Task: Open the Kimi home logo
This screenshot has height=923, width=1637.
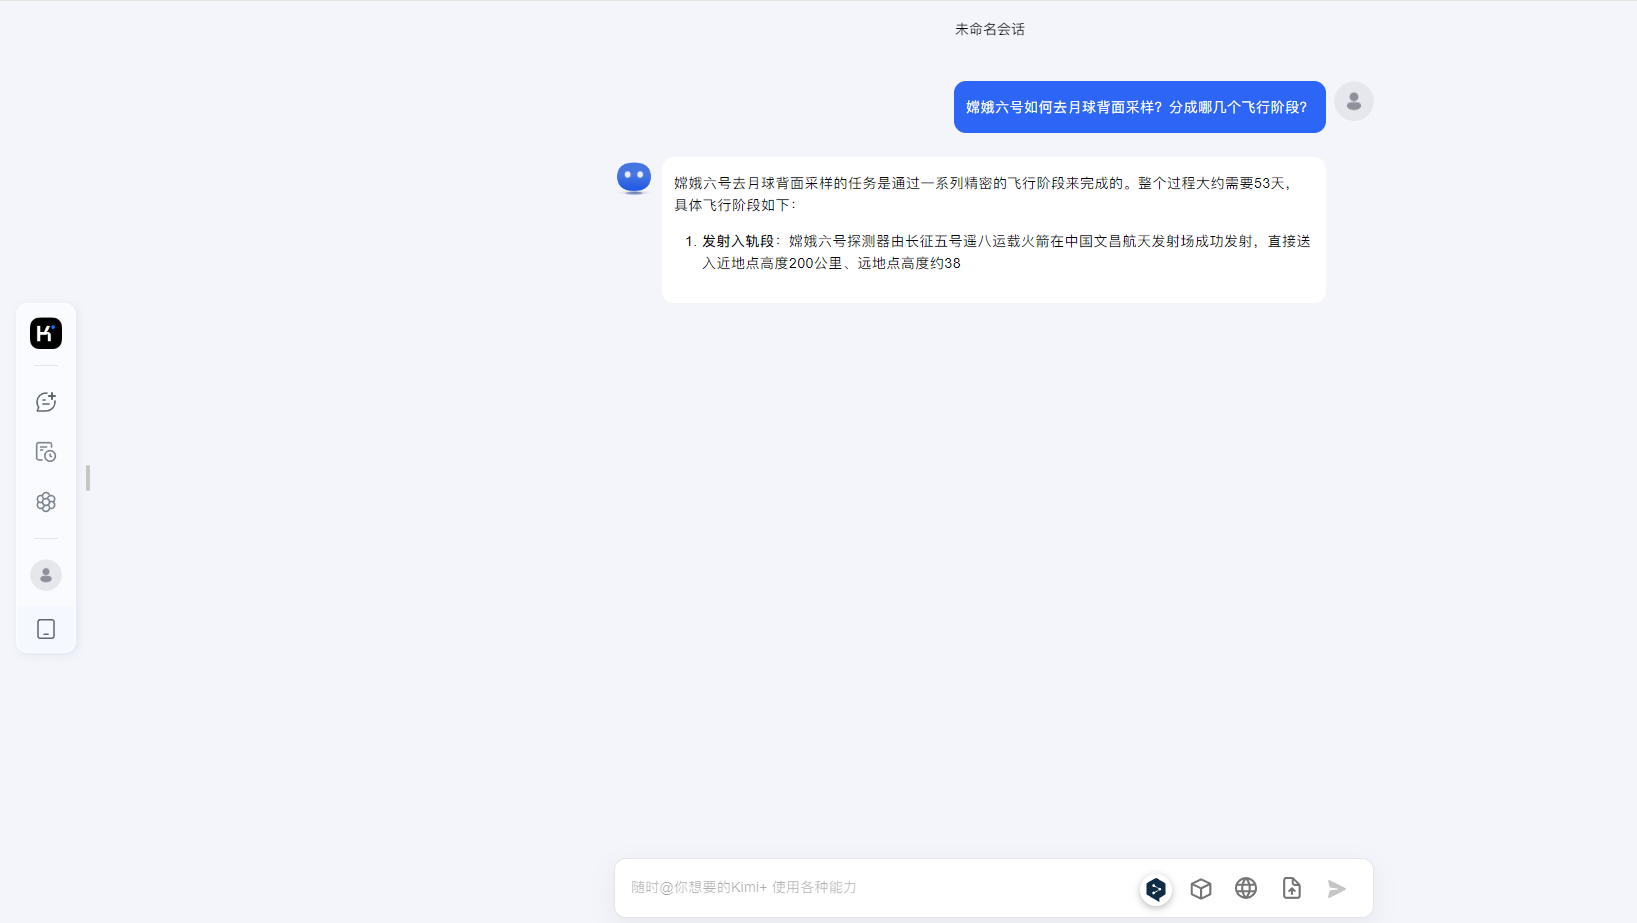Action: (46, 333)
